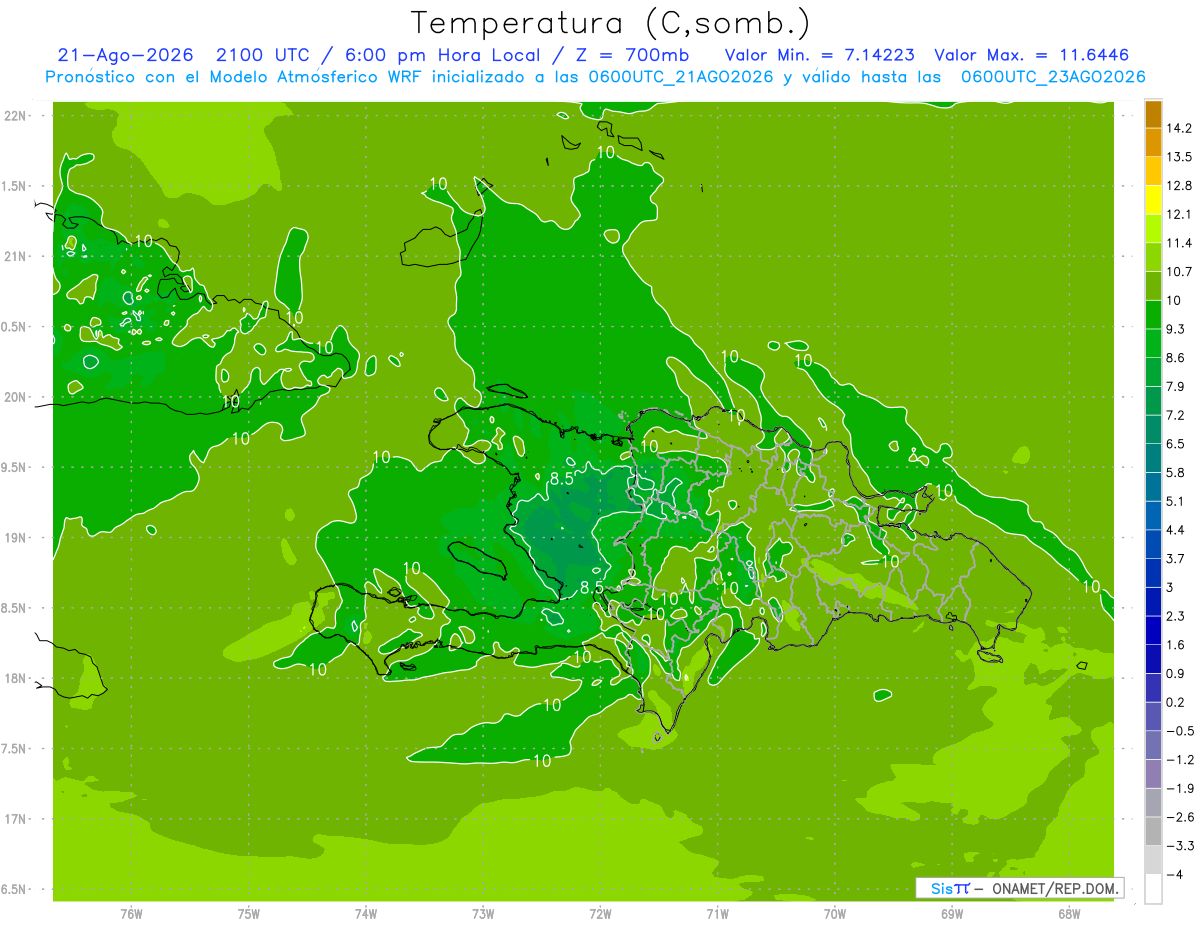The height and width of the screenshot is (927, 1200).
Task: Click the '17N' latitude axis label
Action: (x=14, y=819)
